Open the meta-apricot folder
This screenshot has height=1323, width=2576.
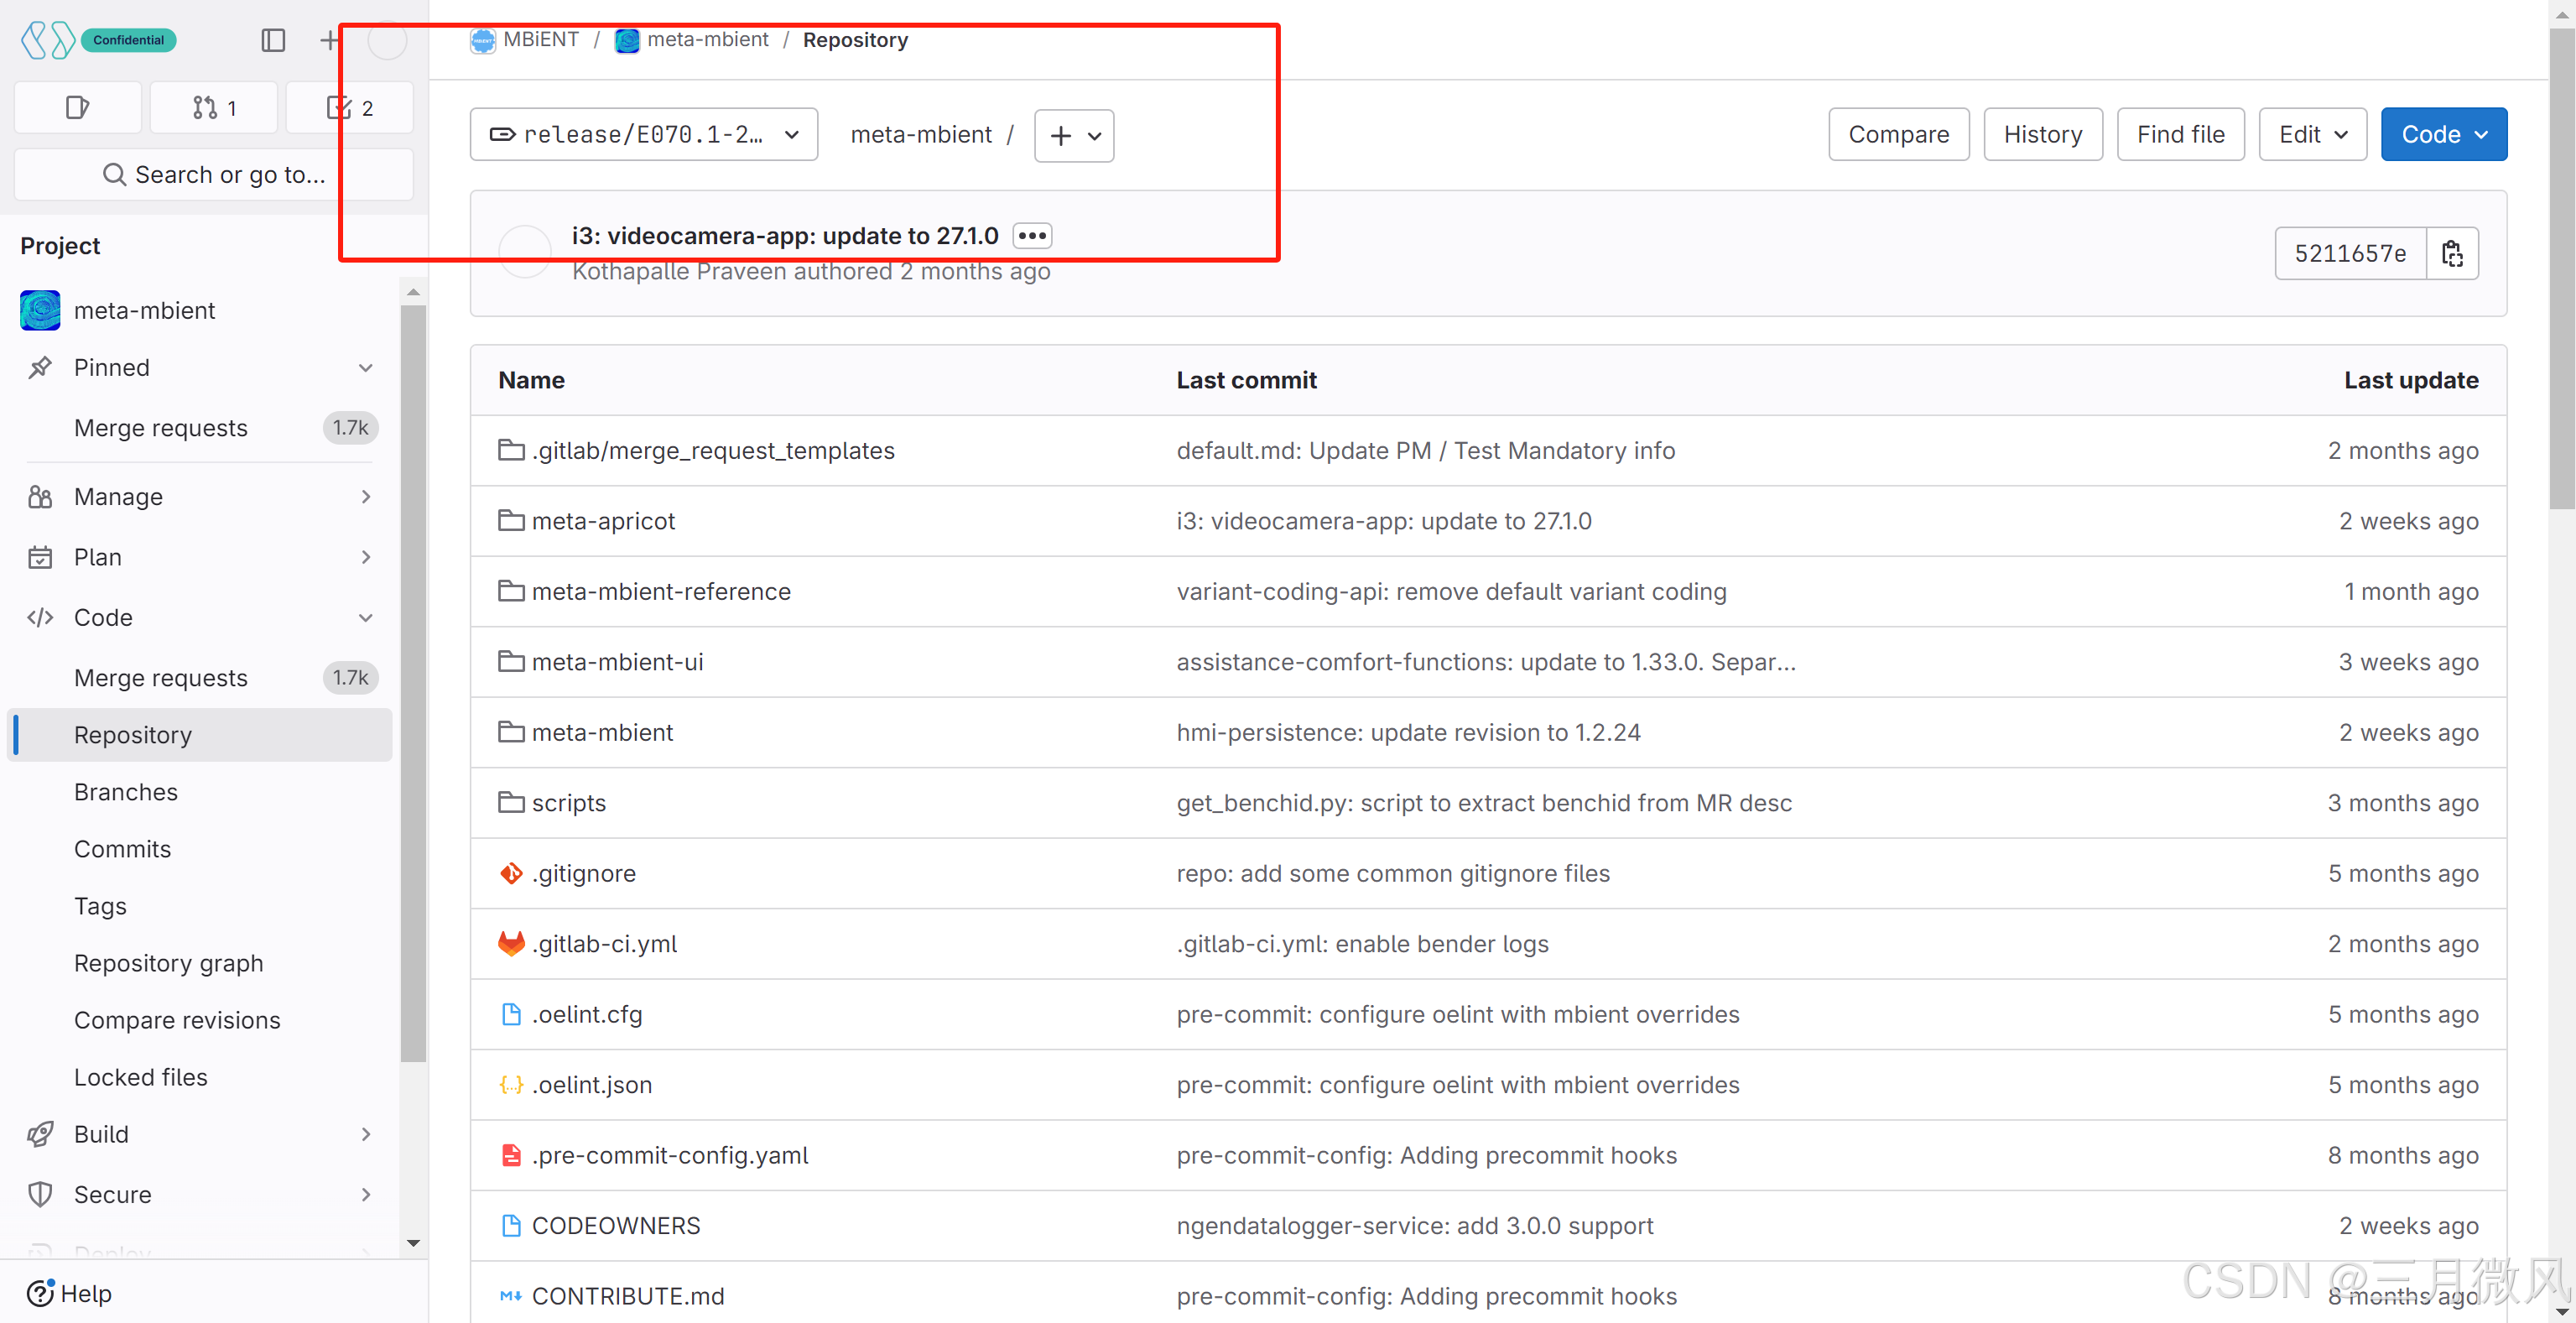[x=603, y=521]
